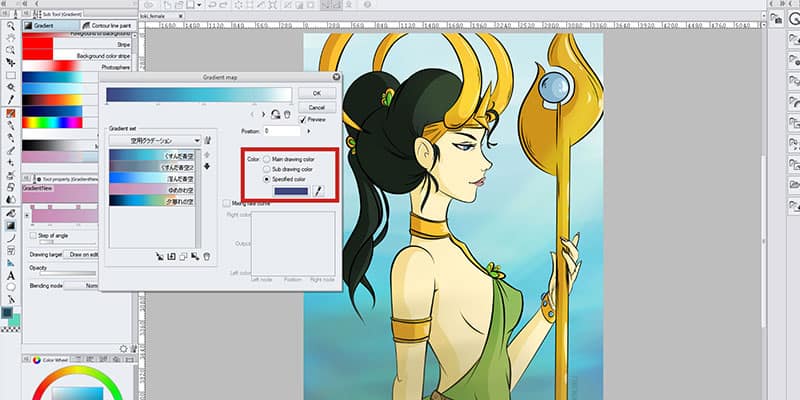The height and width of the screenshot is (400, 800).
Task: Click Position input field
Action: (282, 131)
